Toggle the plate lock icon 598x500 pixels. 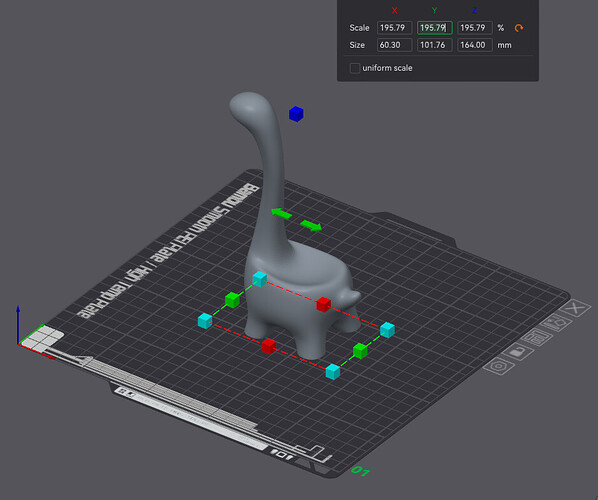click(518, 352)
